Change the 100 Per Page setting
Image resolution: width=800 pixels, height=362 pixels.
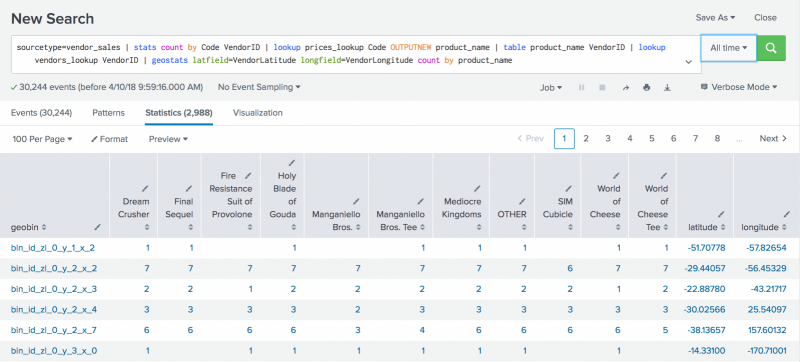coord(42,139)
